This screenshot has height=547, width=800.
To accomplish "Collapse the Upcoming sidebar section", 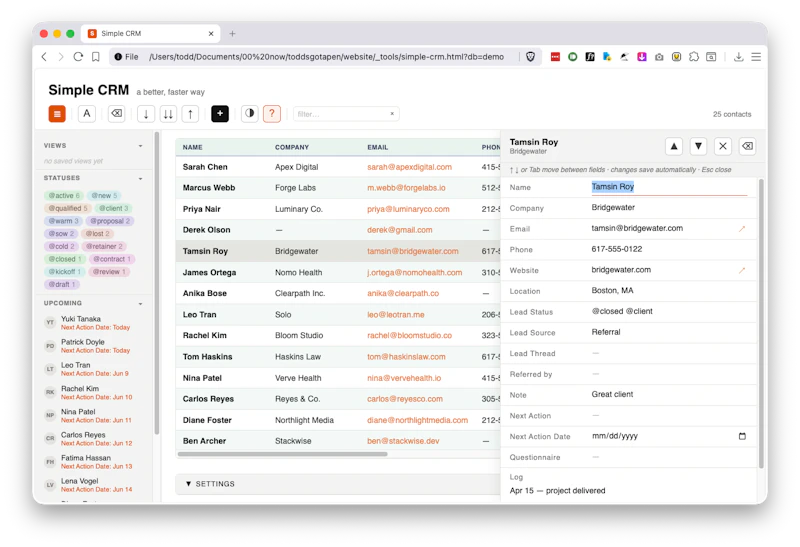I will [x=140, y=304].
